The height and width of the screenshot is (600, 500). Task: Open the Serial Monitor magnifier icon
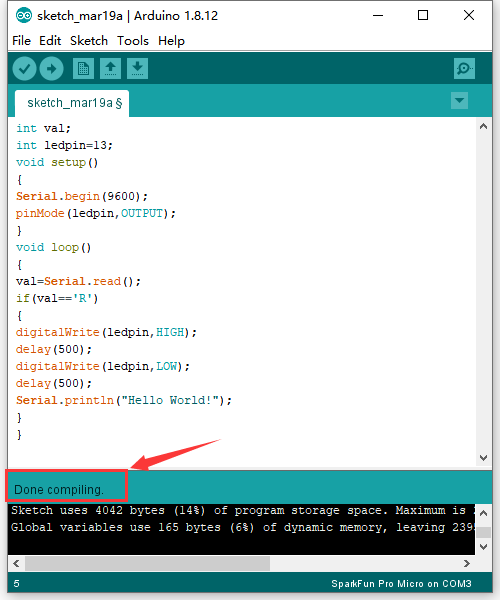pos(464,68)
